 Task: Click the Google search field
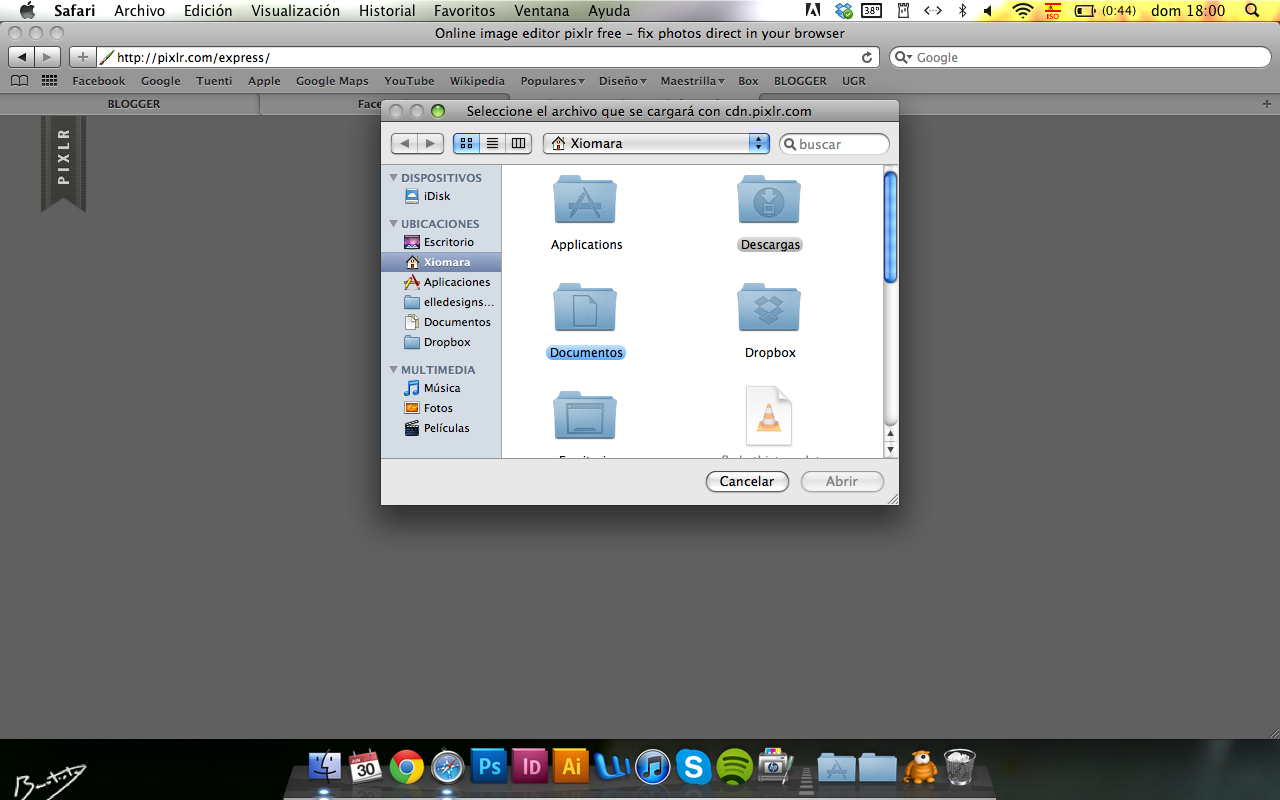point(1080,57)
